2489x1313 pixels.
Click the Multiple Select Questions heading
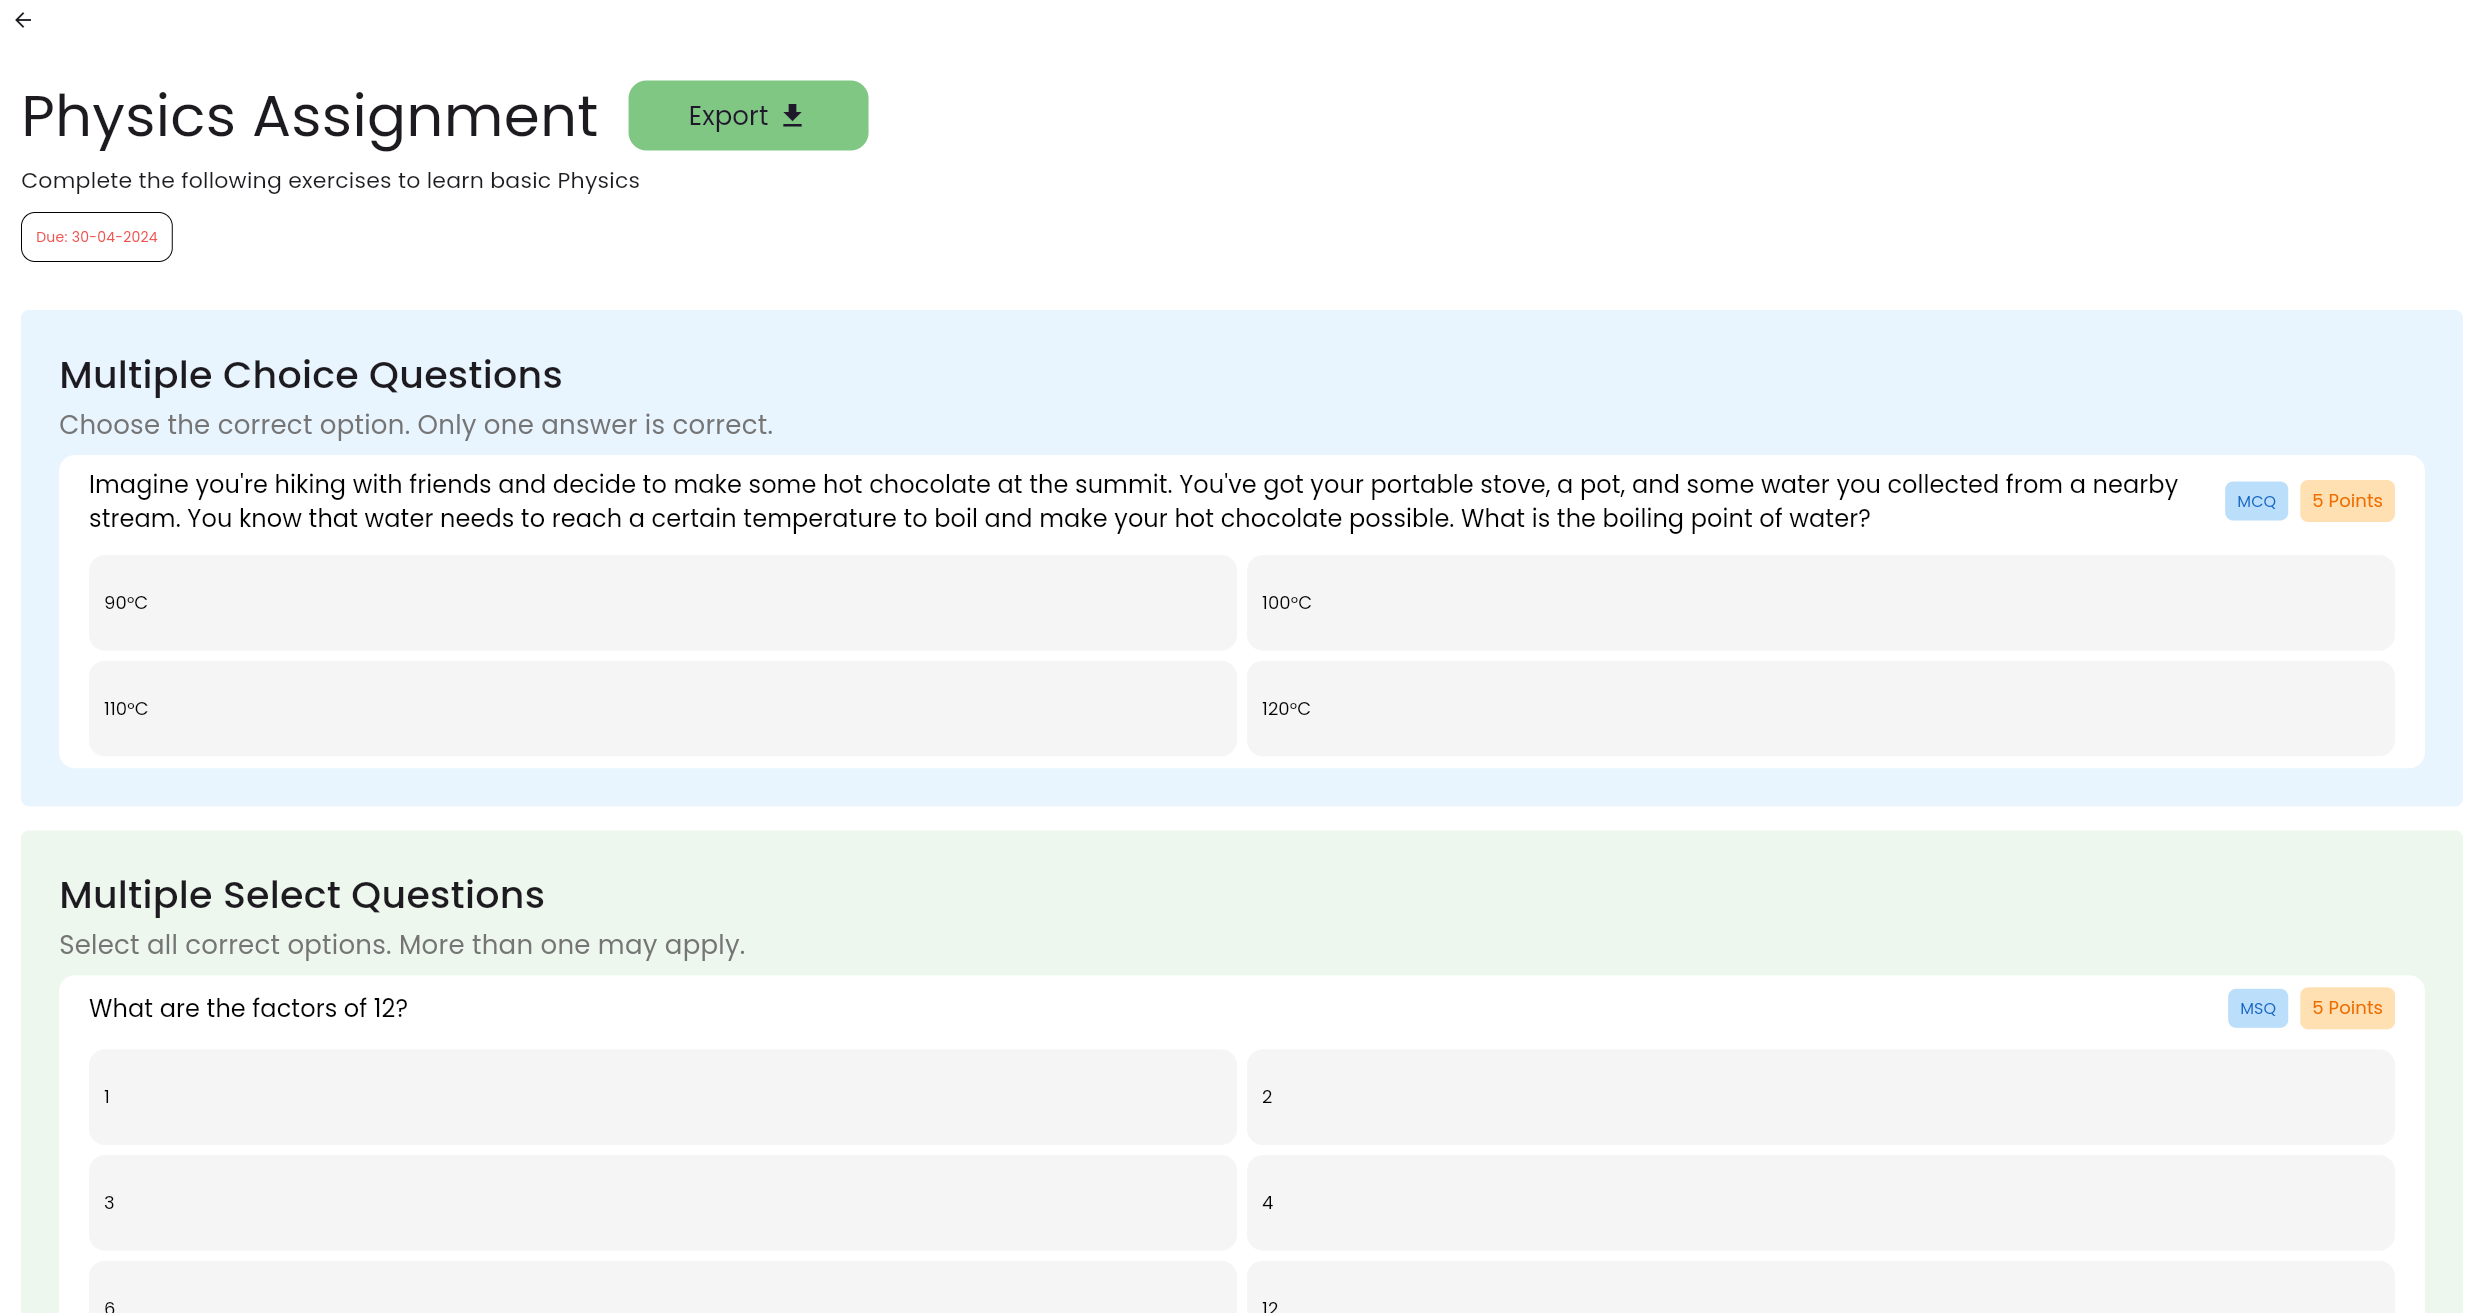(301, 895)
